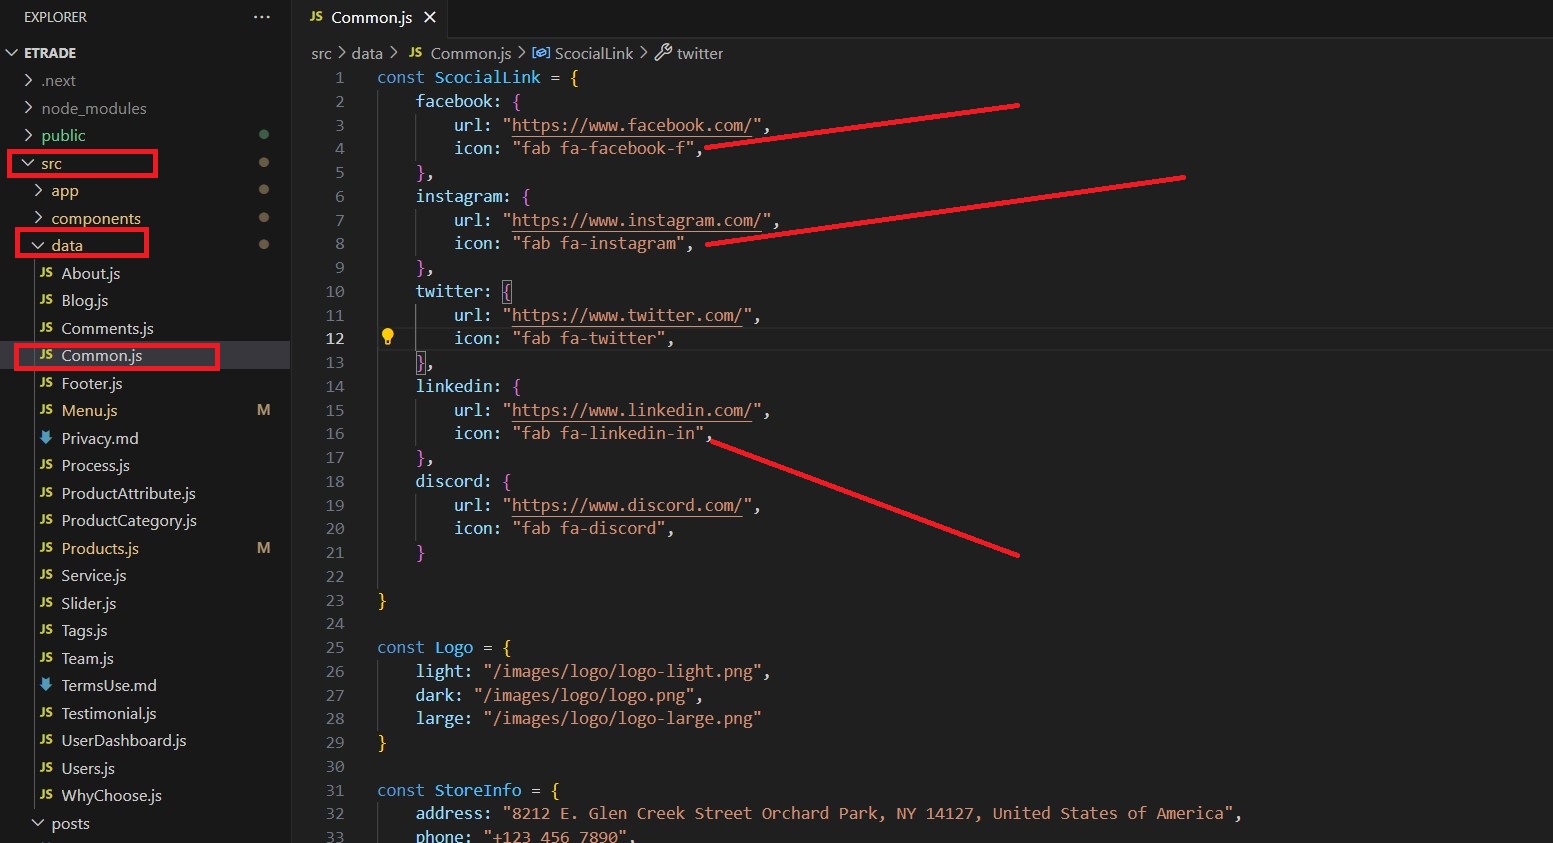The width and height of the screenshot is (1553, 843).
Task: Click the "fab fa-instagram" icon string
Action: point(598,243)
